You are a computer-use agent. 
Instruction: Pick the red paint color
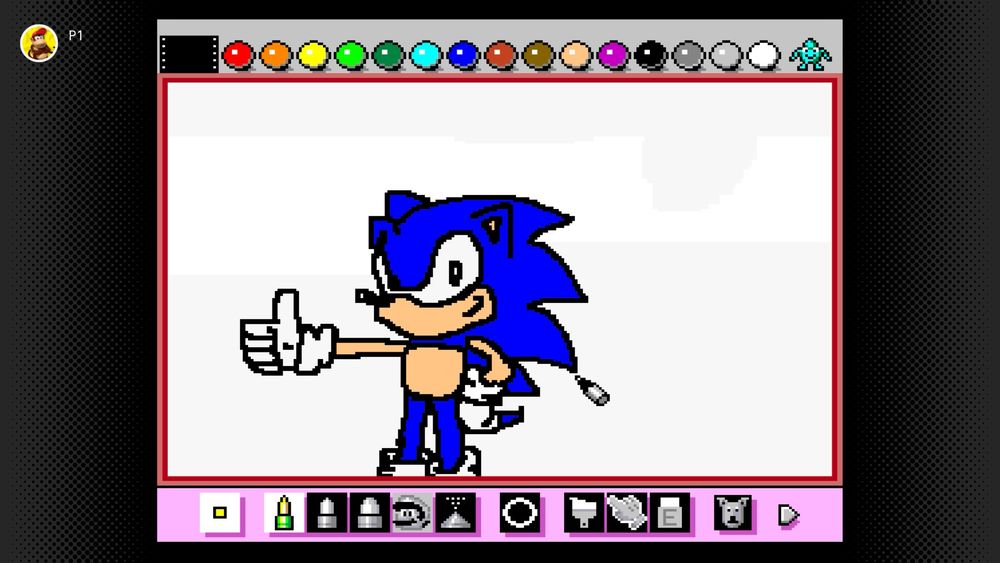point(238,55)
